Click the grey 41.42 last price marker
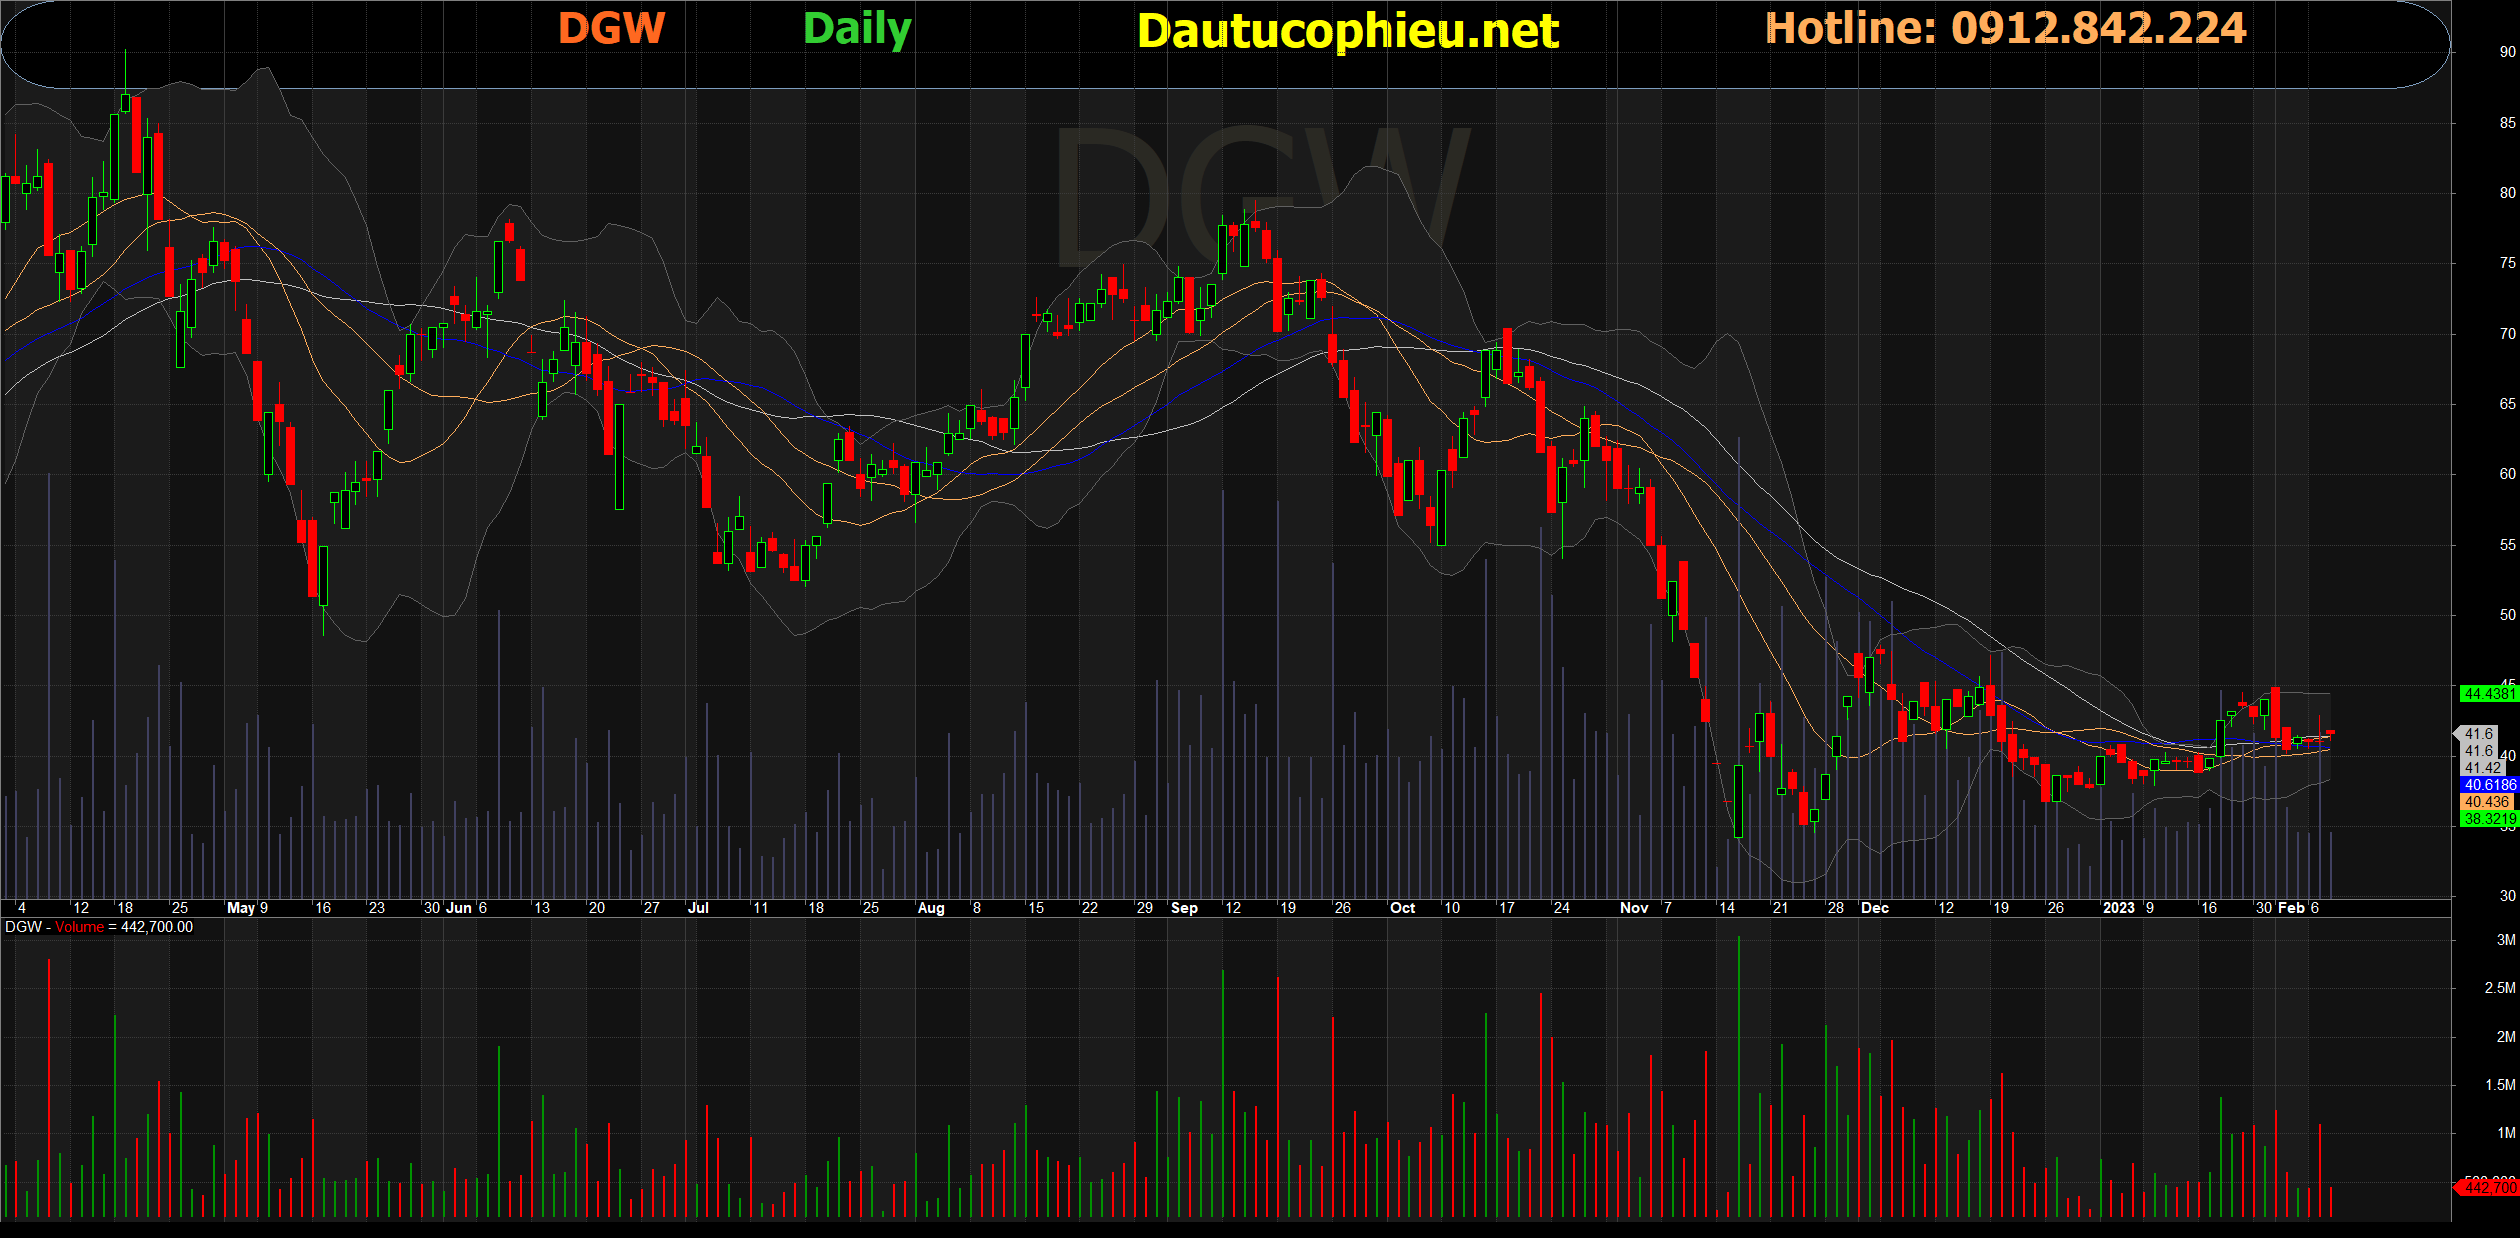Screen dimensions: 2520x1238 [x=2482, y=768]
